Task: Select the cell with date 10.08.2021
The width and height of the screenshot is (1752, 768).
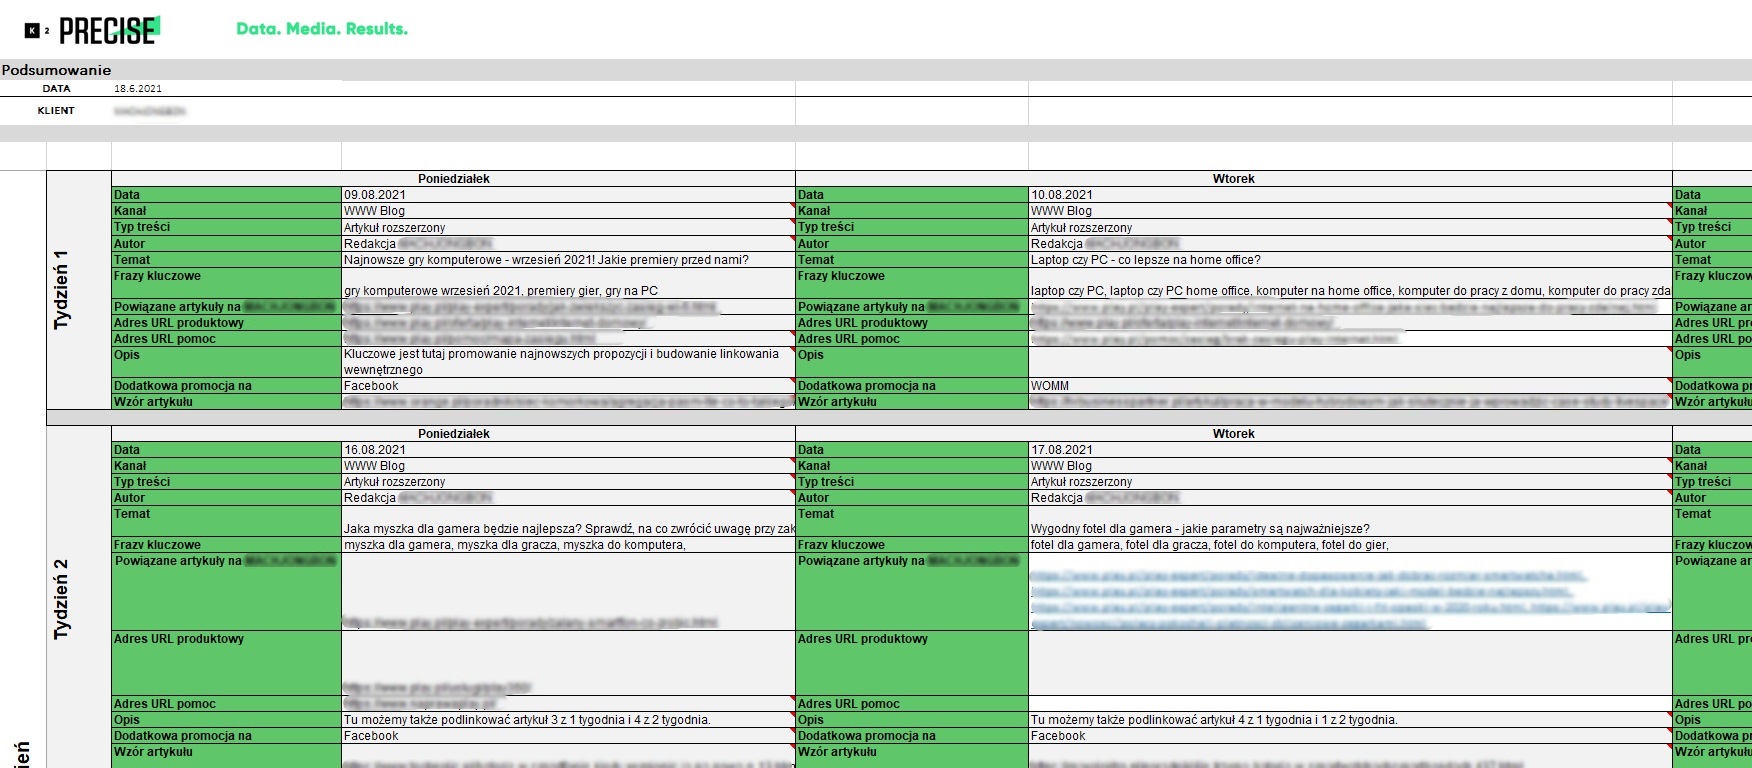Action: point(1062,195)
